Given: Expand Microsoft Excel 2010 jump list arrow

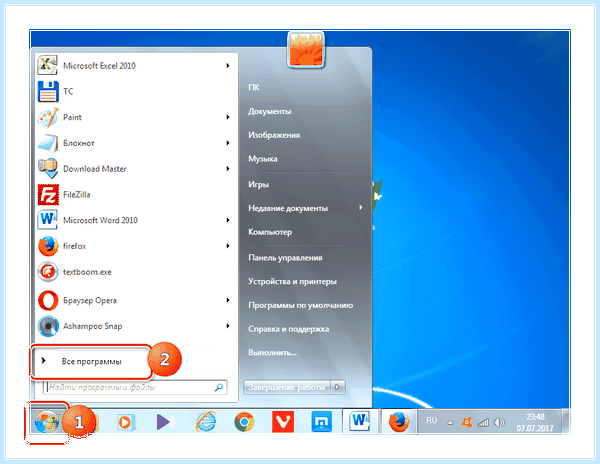Looking at the screenshot, I should coord(228,65).
